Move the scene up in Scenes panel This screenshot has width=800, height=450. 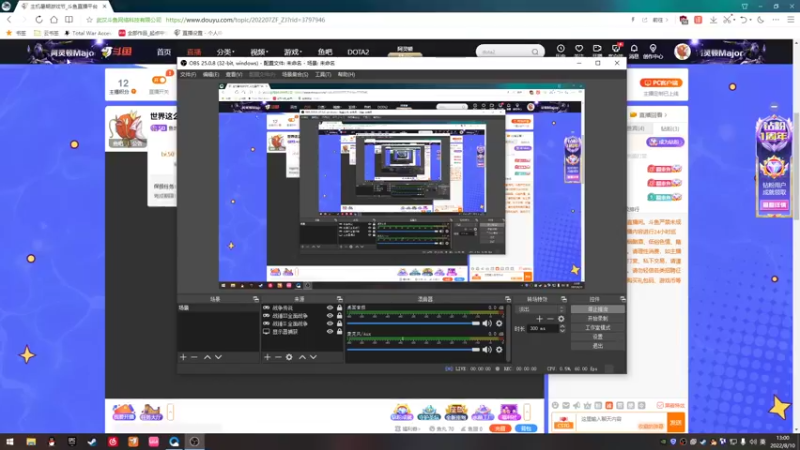[x=207, y=357]
